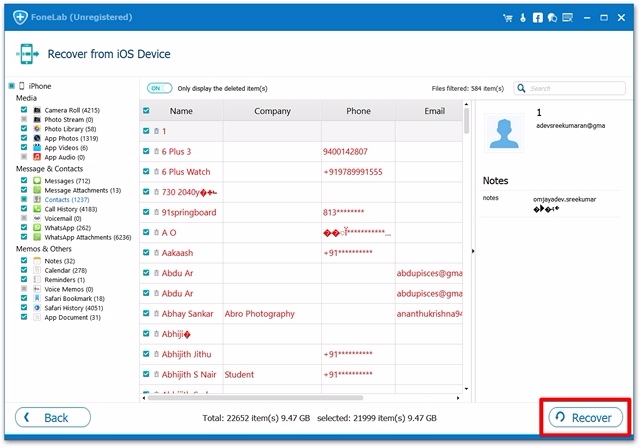Image resolution: width=640 pixels, height=447 pixels.
Task: Click the Camera Roll category icon
Action: point(37,110)
